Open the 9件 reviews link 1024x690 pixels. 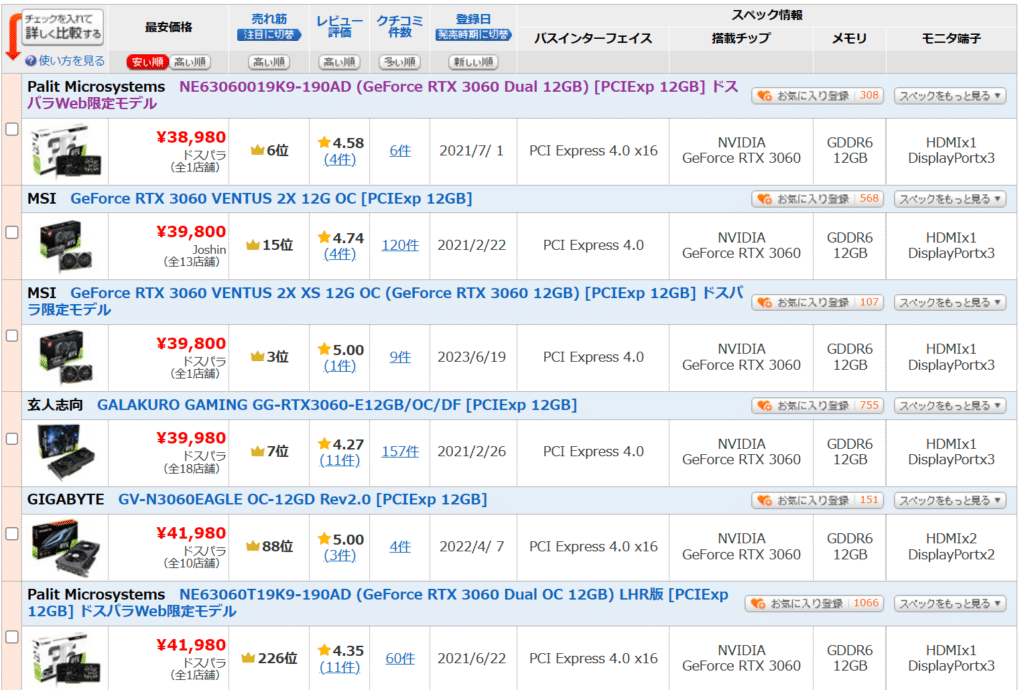coord(400,357)
